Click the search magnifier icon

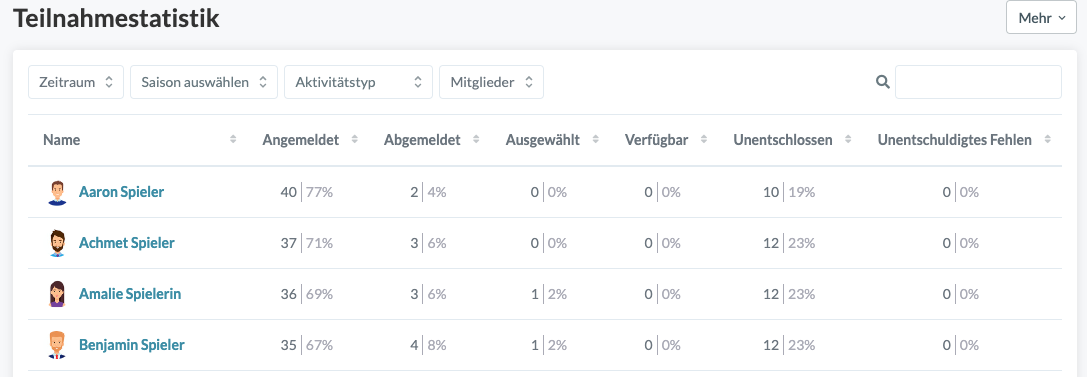coord(882,82)
